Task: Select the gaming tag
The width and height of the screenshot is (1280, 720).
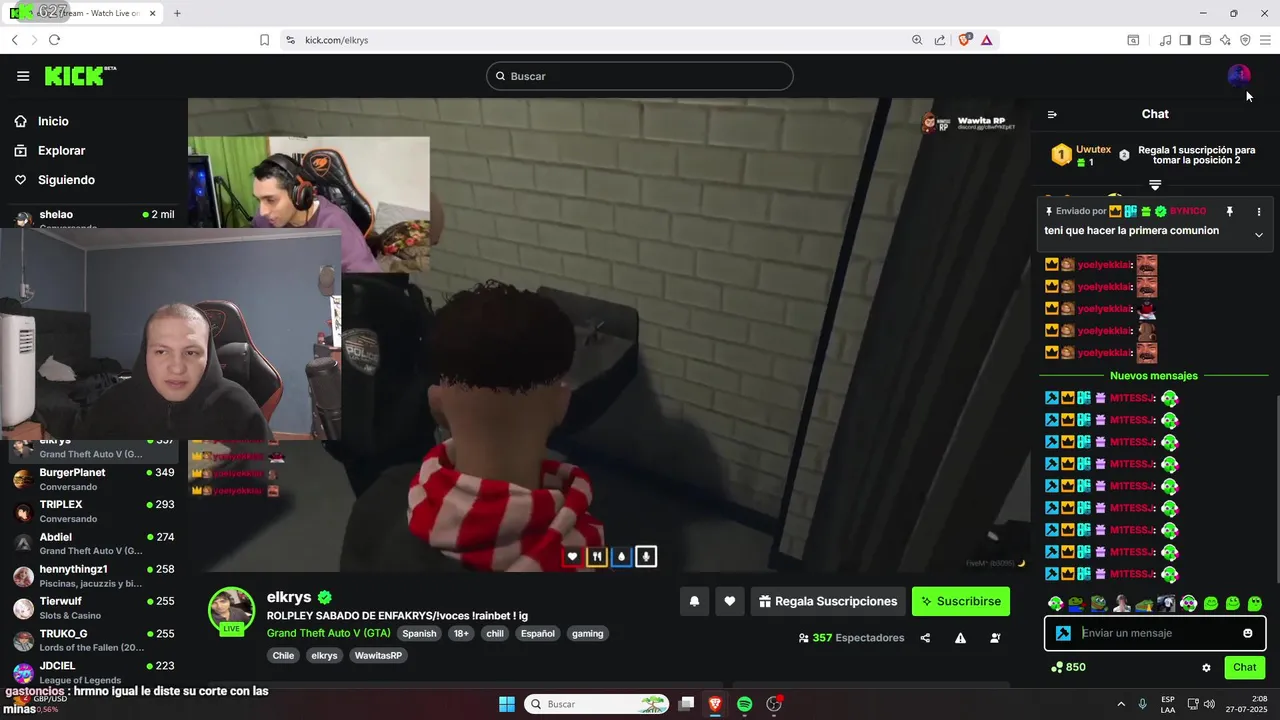Action: (588, 633)
